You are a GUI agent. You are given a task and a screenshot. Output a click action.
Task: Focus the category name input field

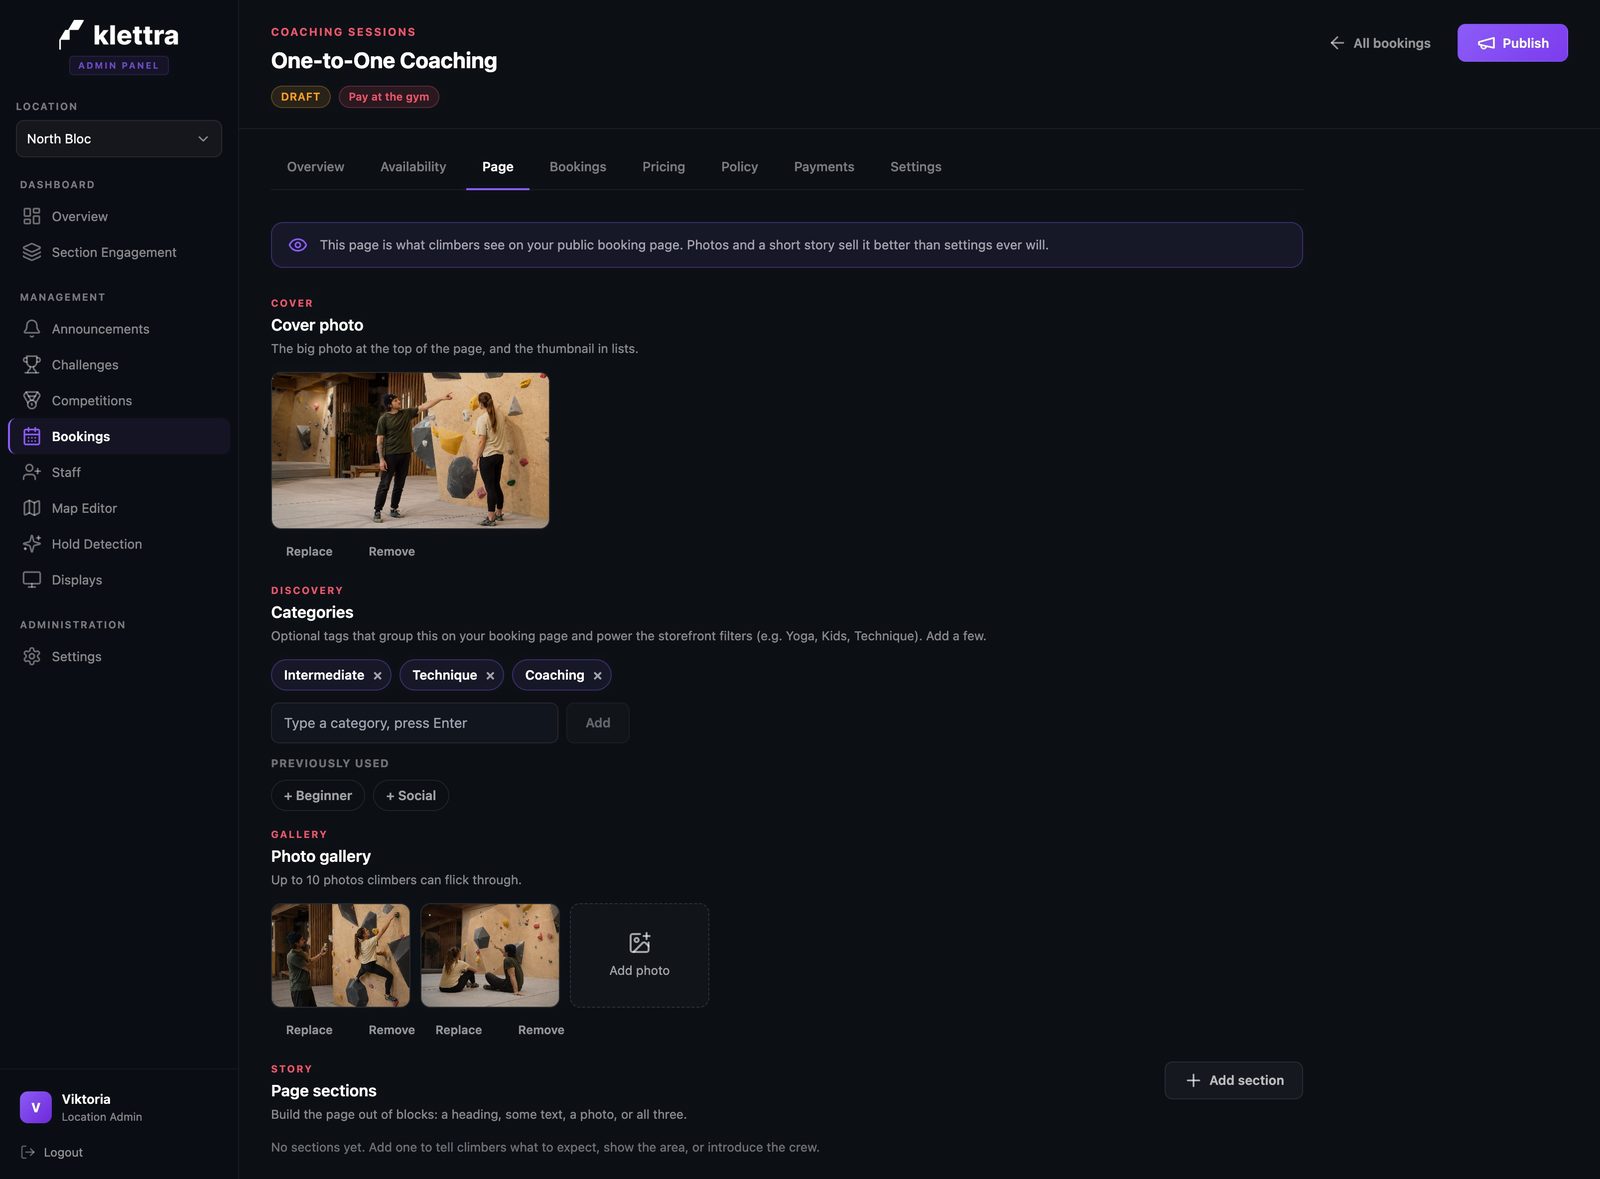pyautogui.click(x=414, y=723)
